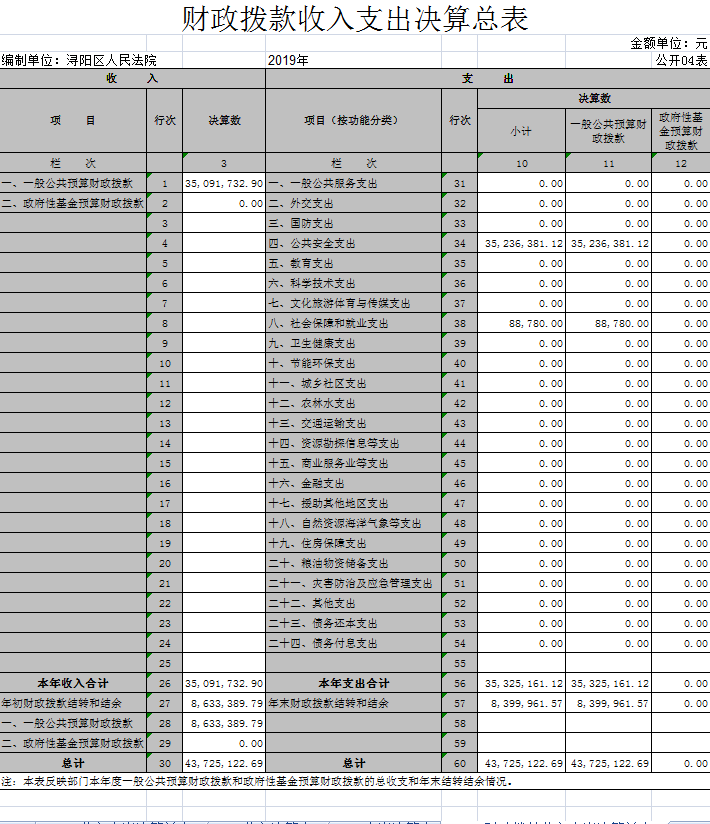This screenshot has height=824, width=710.
Task: Select the 年末财政拨款结转和结余 row label
Action: (x=328, y=704)
